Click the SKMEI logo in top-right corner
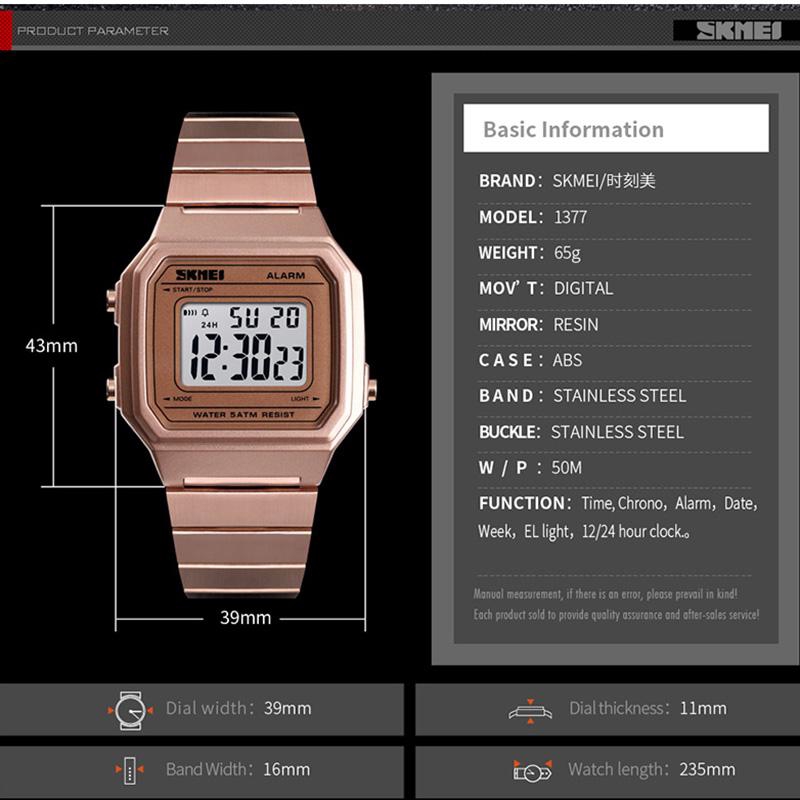 (x=738, y=31)
